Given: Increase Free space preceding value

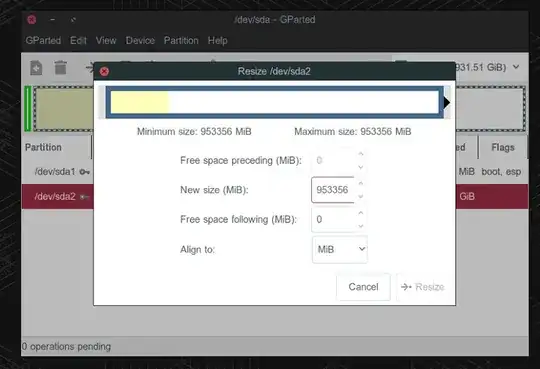Looking at the screenshot, I should (x=361, y=154).
